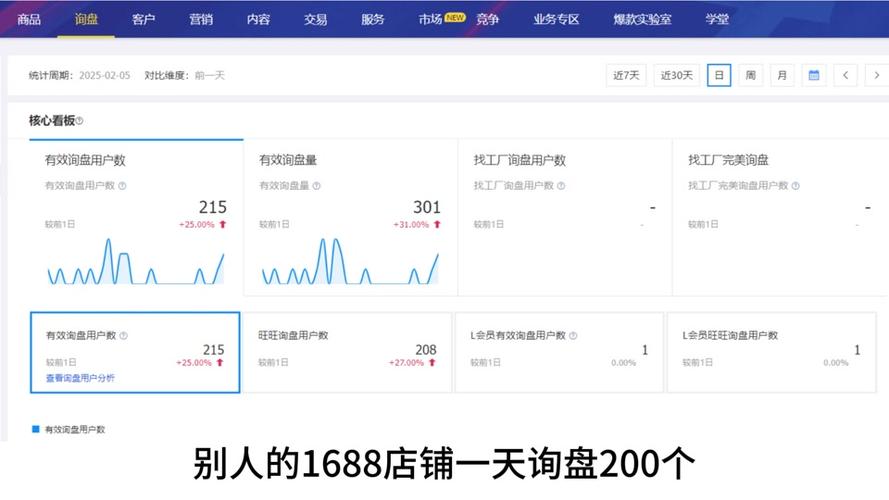889x500 pixels.
Task: Go to the 服务 tab
Action: [372, 19]
